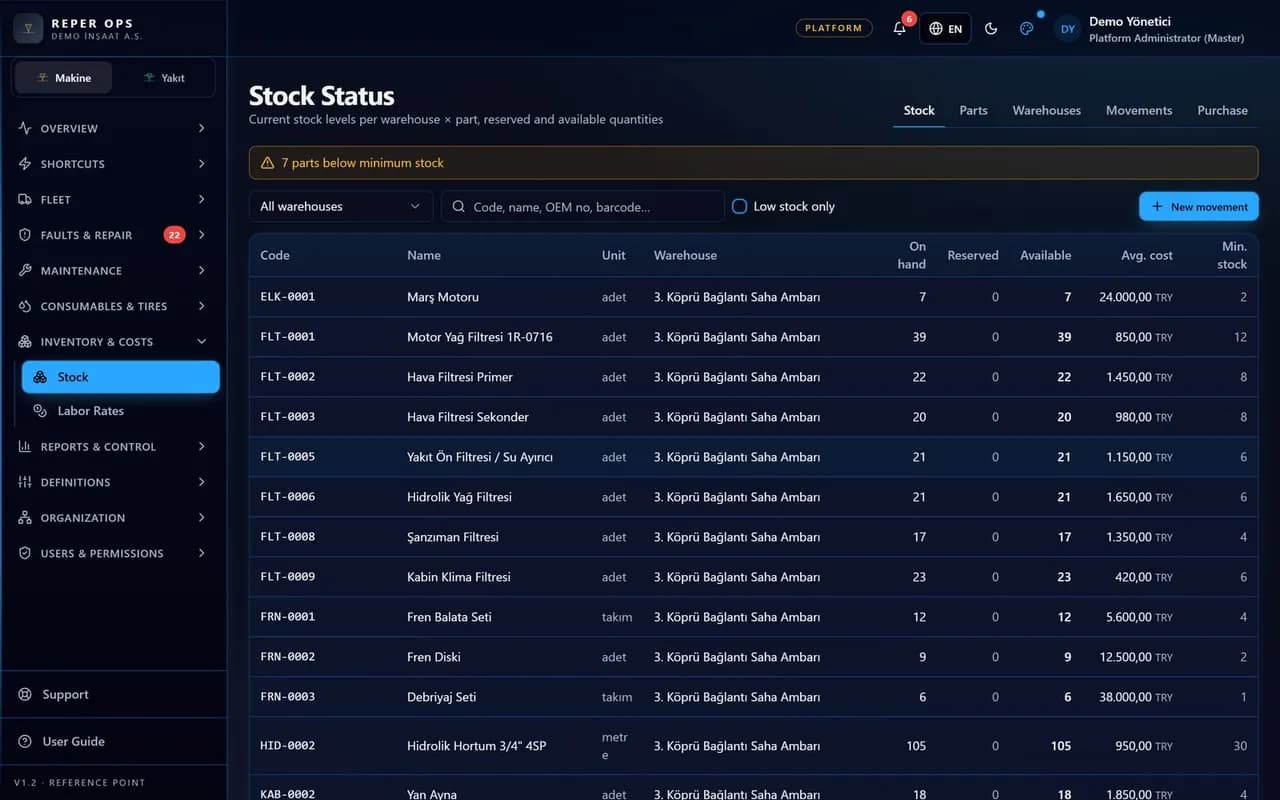Screen dimensions: 1280x800
Task: Click the Faults & Repair shield icon
Action: tap(25, 235)
